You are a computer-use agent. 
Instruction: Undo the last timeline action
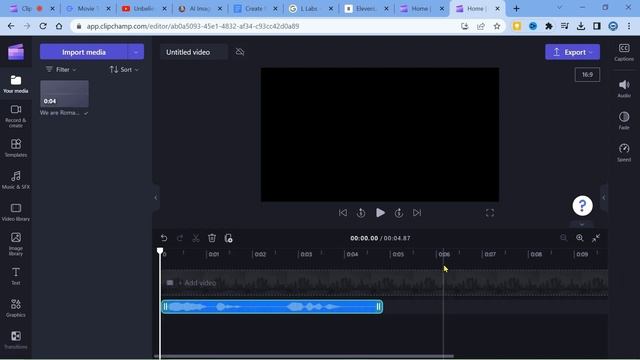(164, 238)
